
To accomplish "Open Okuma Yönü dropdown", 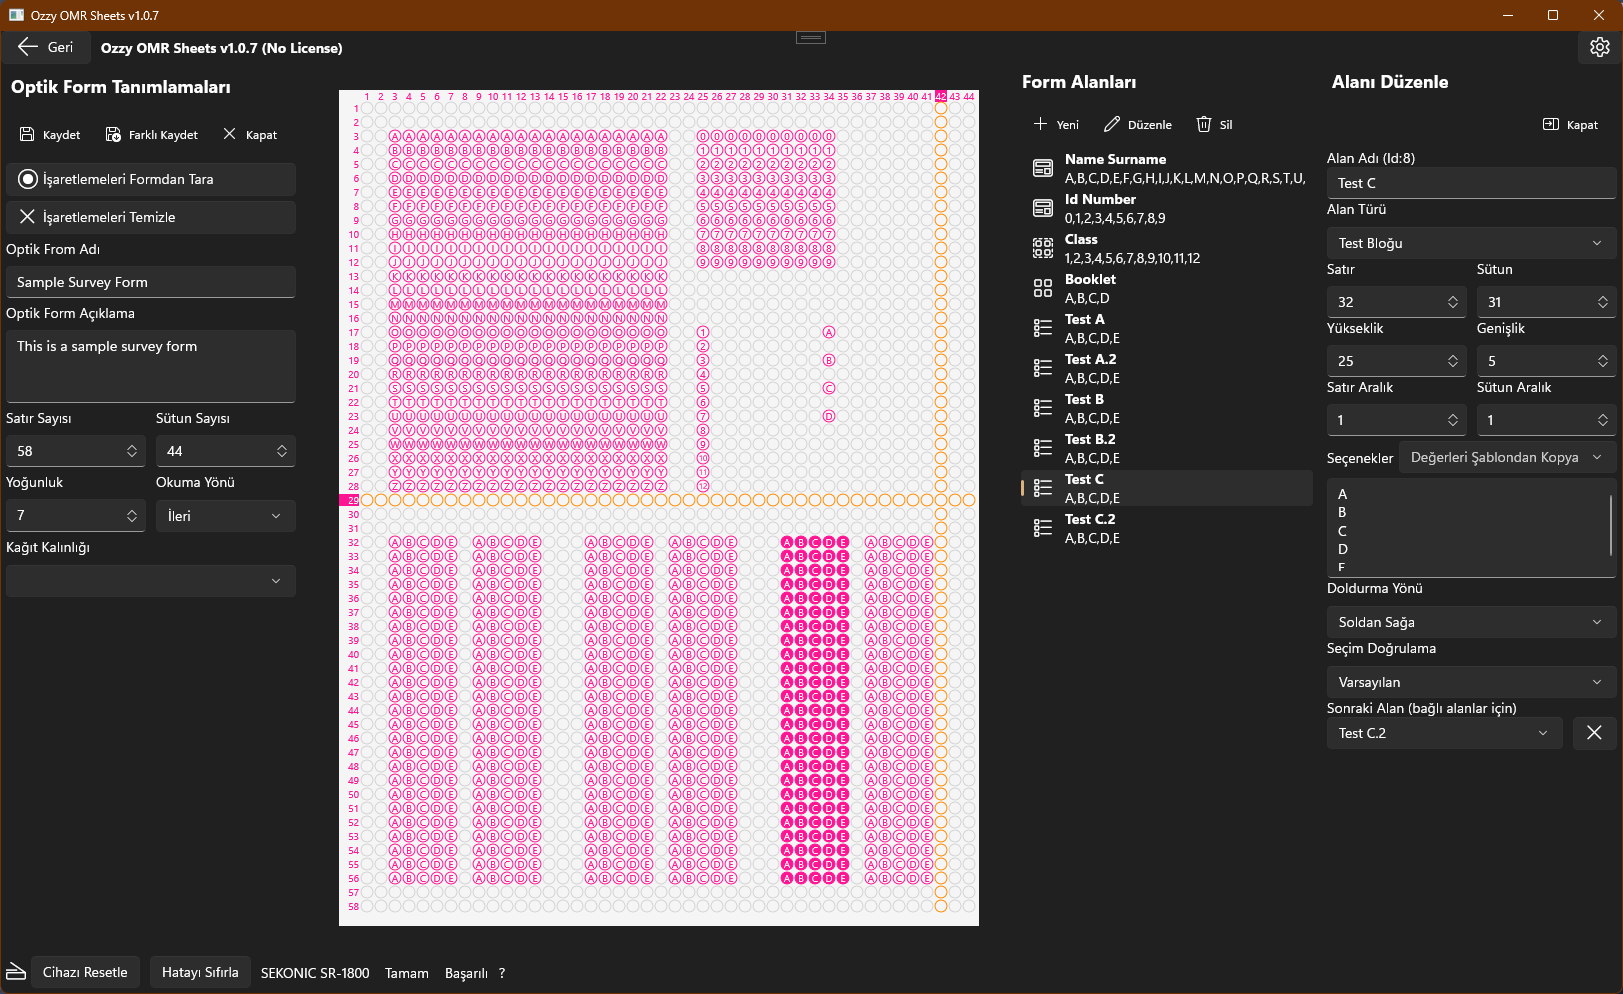I will pos(225,516).
